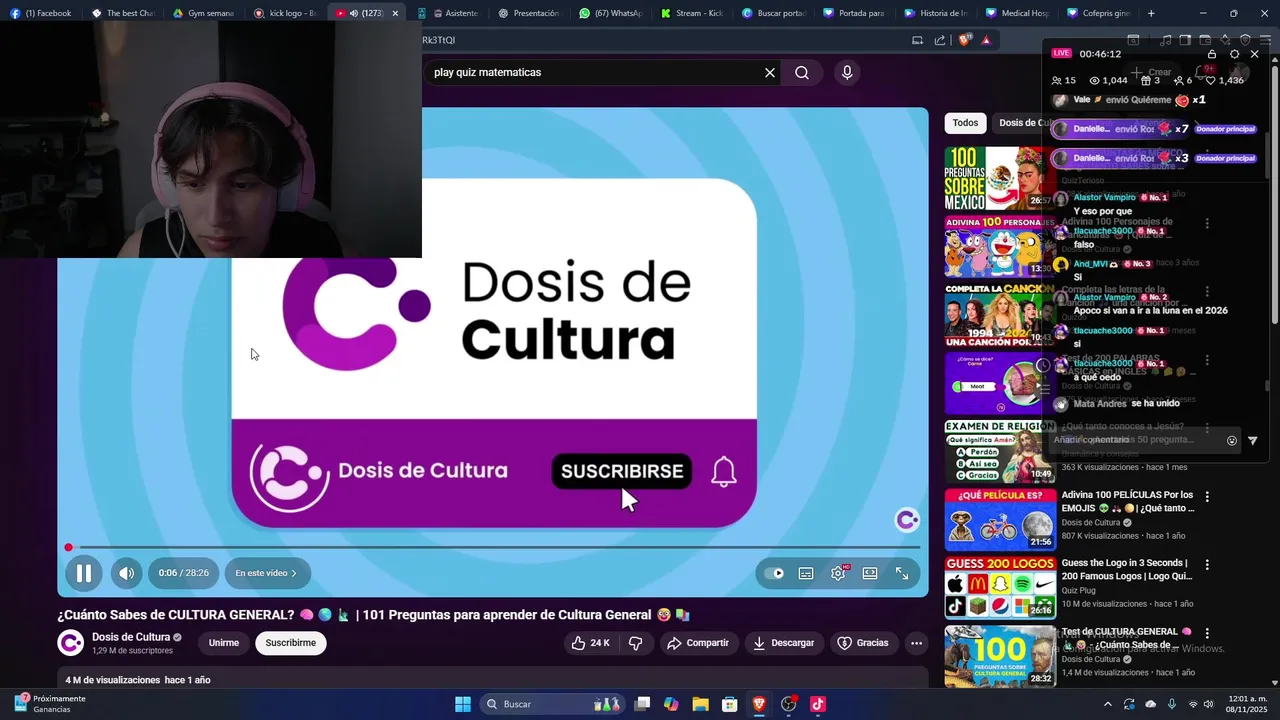The width and height of the screenshot is (1280, 720).
Task: Click the emoji icon in chat comment field
Action: click(x=1232, y=440)
